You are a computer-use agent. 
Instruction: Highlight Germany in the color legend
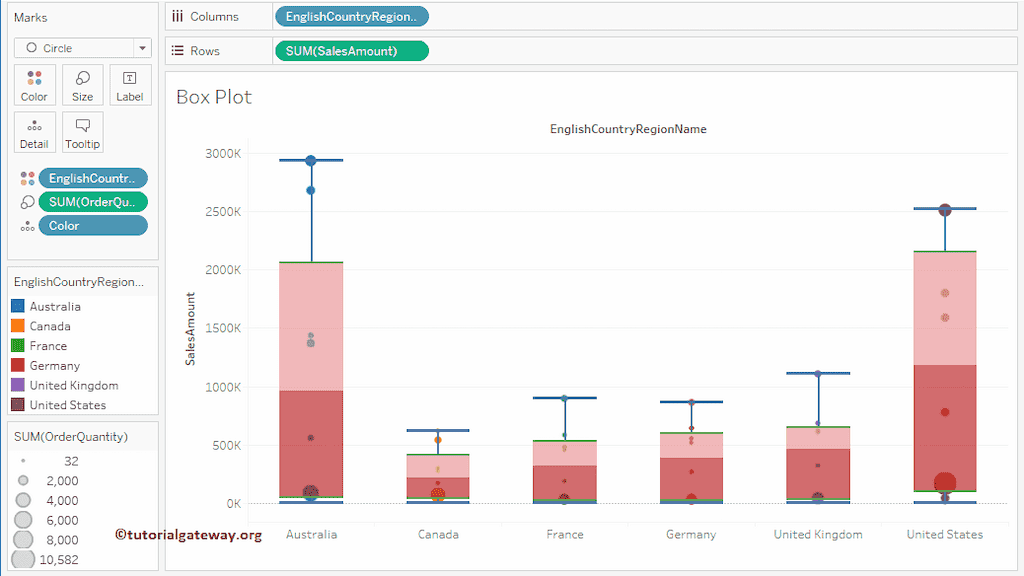coord(54,366)
